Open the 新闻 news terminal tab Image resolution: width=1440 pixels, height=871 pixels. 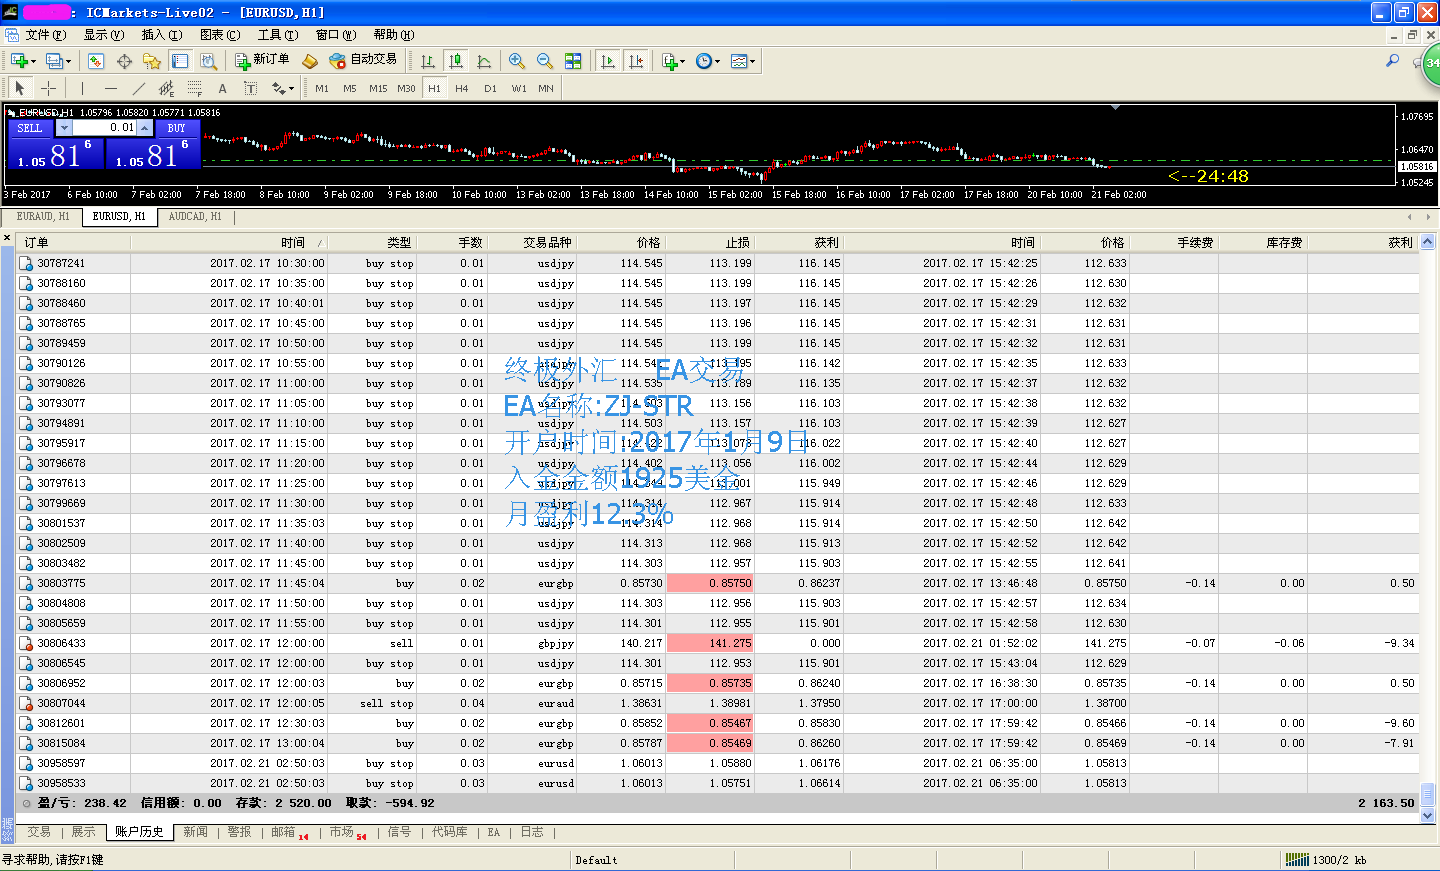196,832
